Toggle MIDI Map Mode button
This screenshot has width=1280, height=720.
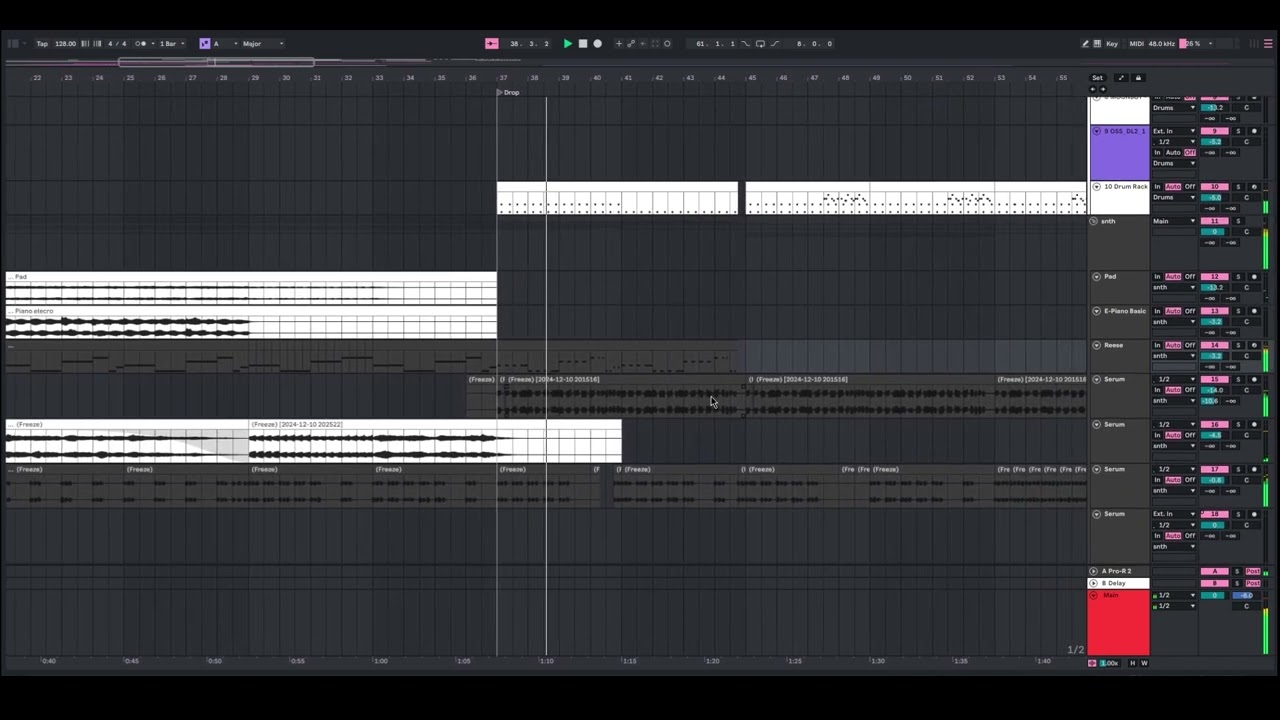tap(1136, 43)
